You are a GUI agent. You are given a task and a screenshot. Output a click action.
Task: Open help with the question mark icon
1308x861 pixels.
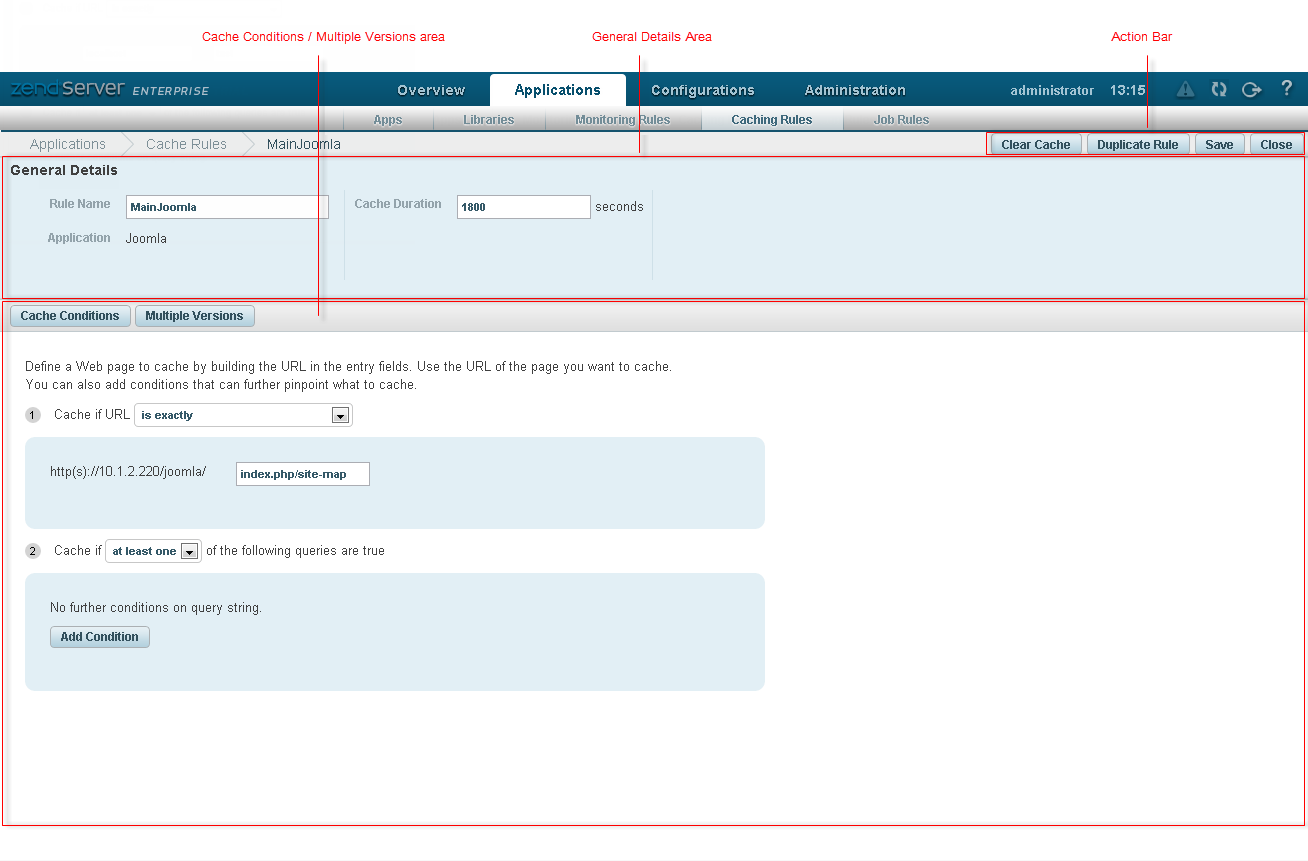click(1286, 89)
